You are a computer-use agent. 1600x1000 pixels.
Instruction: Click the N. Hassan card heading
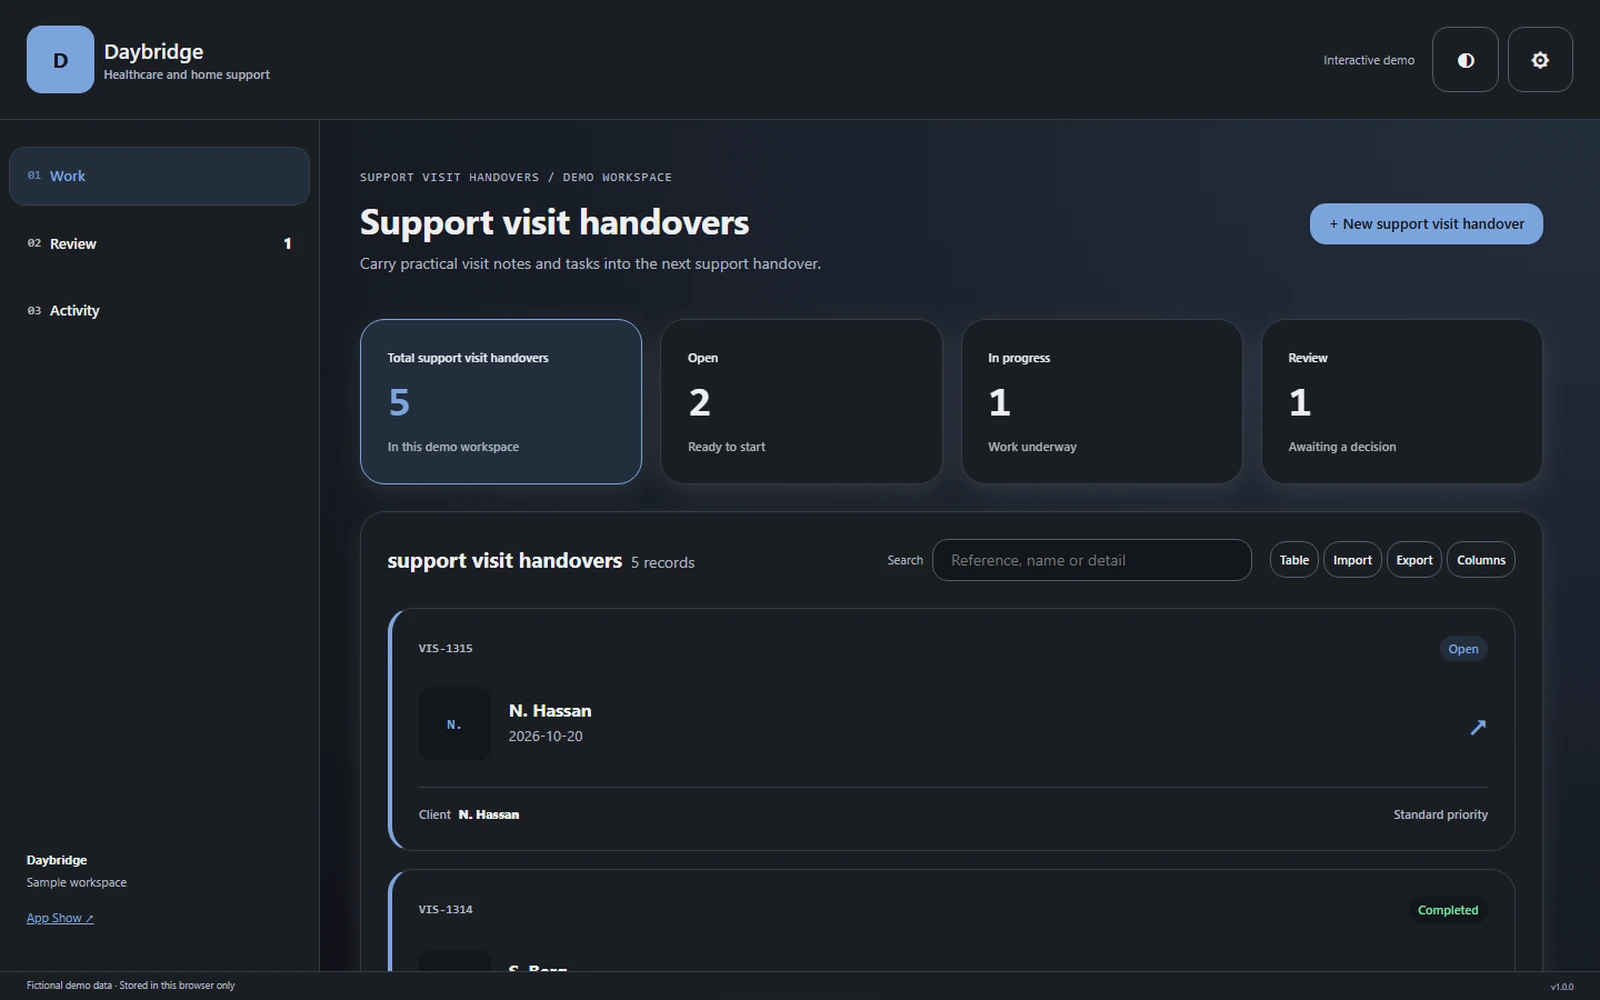(550, 711)
